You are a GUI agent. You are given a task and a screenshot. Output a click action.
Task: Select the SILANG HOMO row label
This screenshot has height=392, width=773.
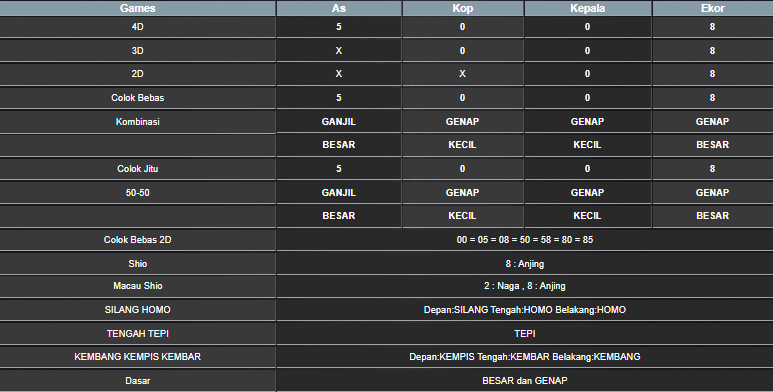[138, 310]
